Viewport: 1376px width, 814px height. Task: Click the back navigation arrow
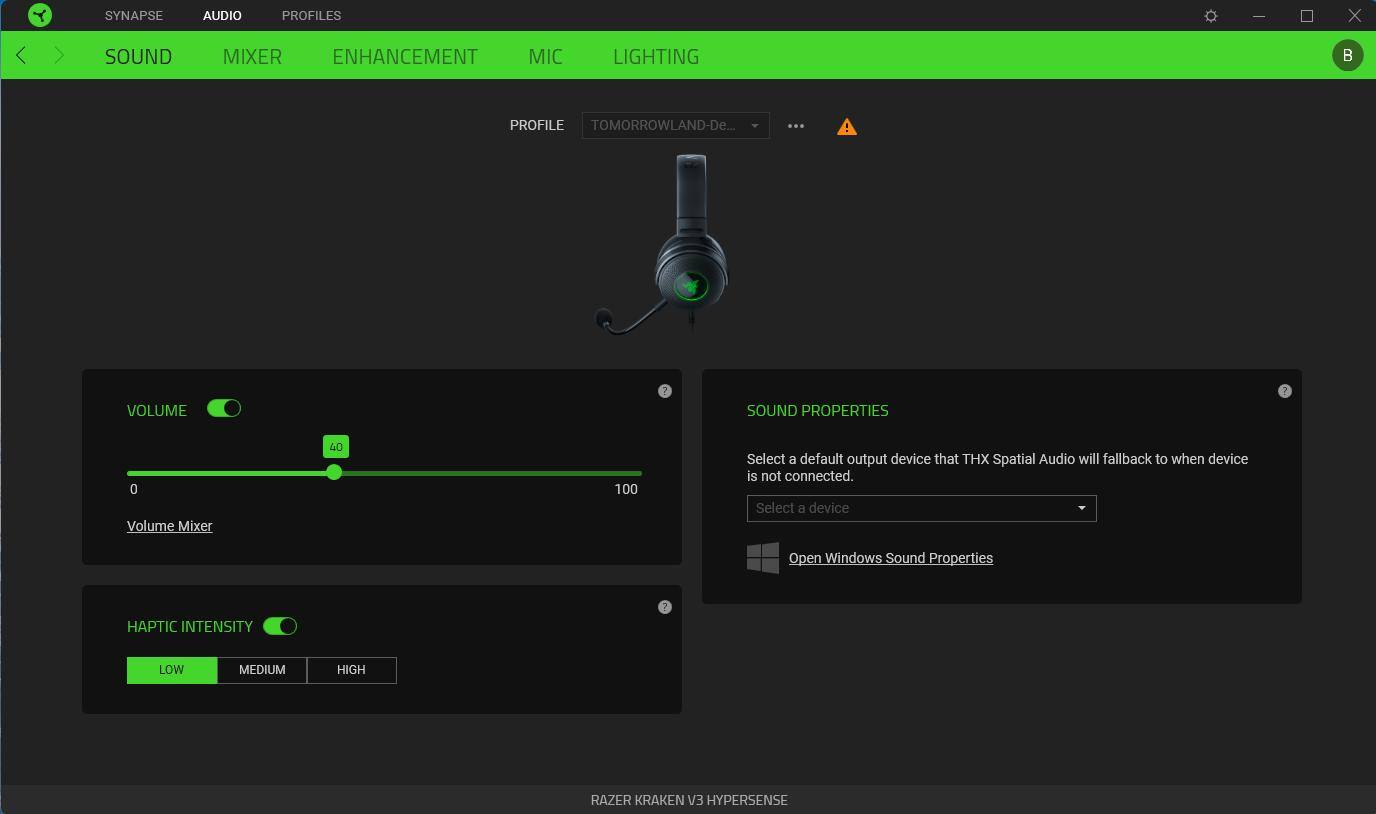[21, 56]
